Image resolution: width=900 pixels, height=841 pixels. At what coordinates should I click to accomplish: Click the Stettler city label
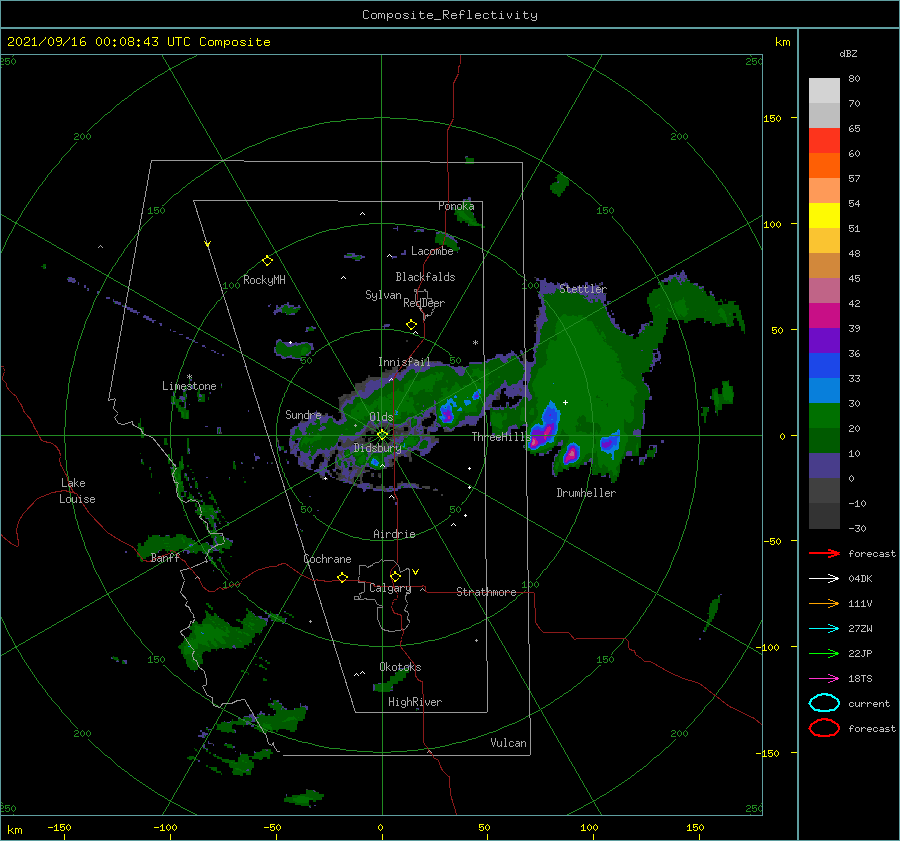(583, 289)
